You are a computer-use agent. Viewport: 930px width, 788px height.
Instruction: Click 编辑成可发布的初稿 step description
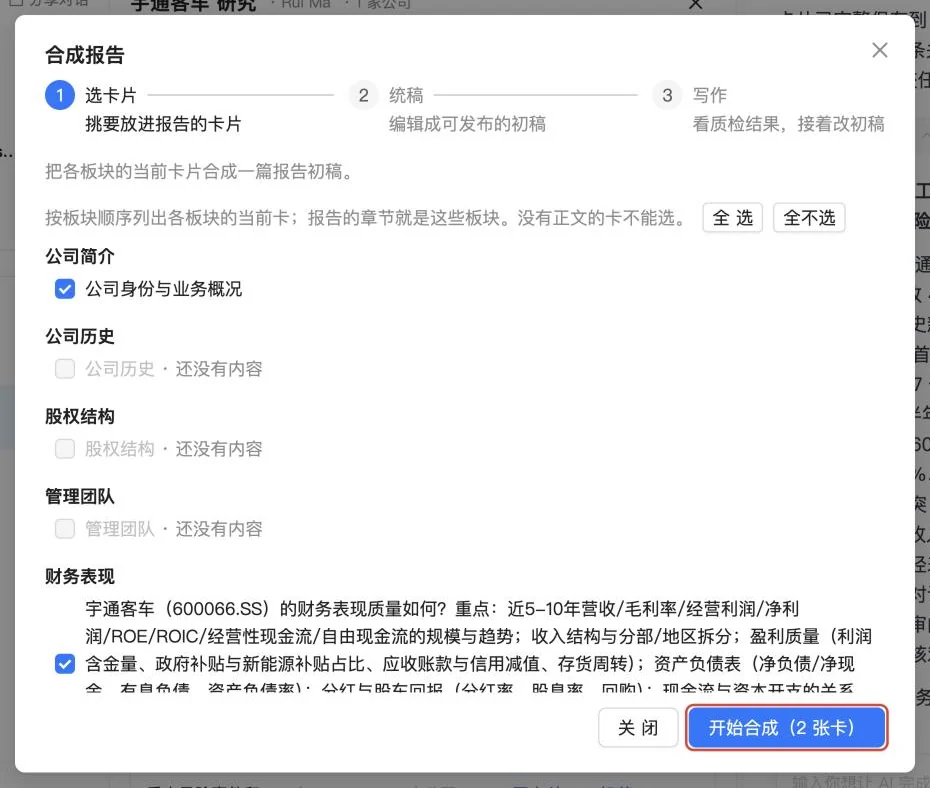click(x=467, y=124)
